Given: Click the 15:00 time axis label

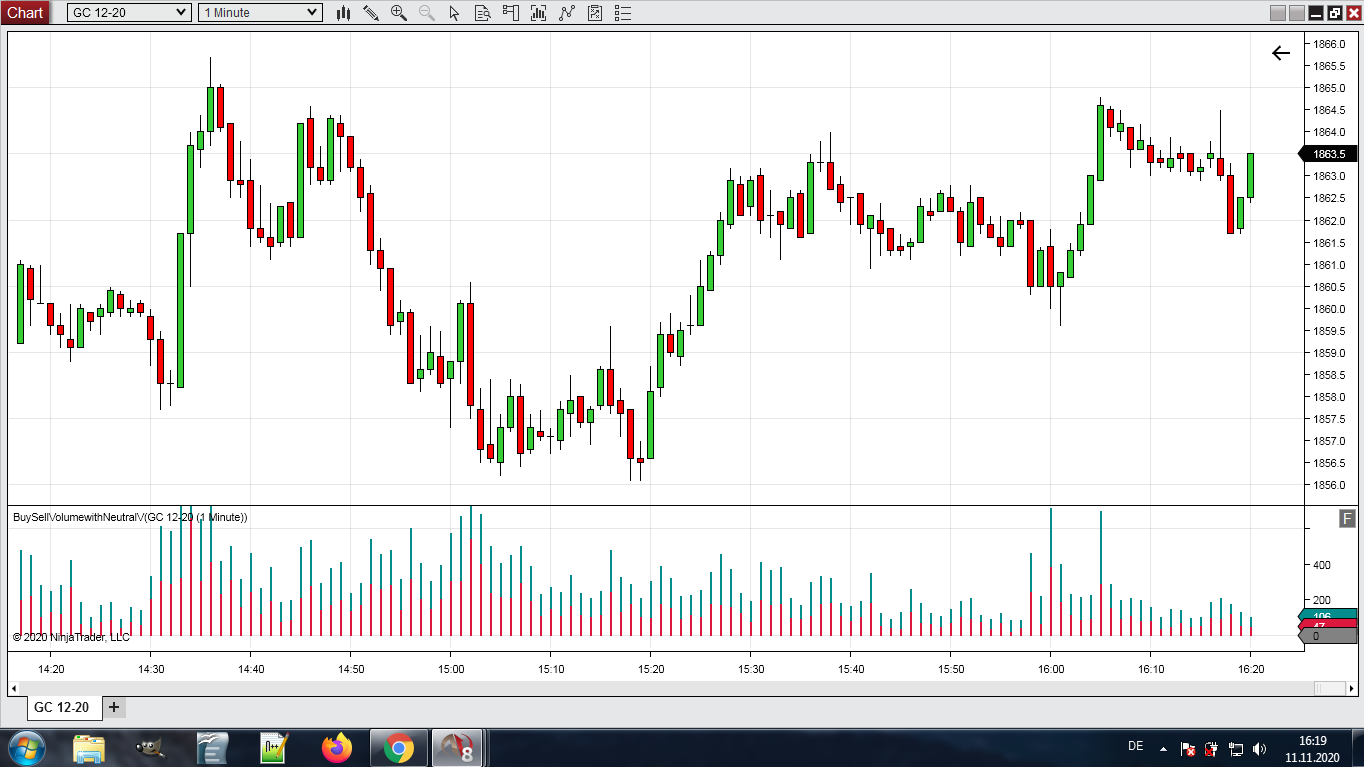Looking at the screenshot, I should (451, 669).
